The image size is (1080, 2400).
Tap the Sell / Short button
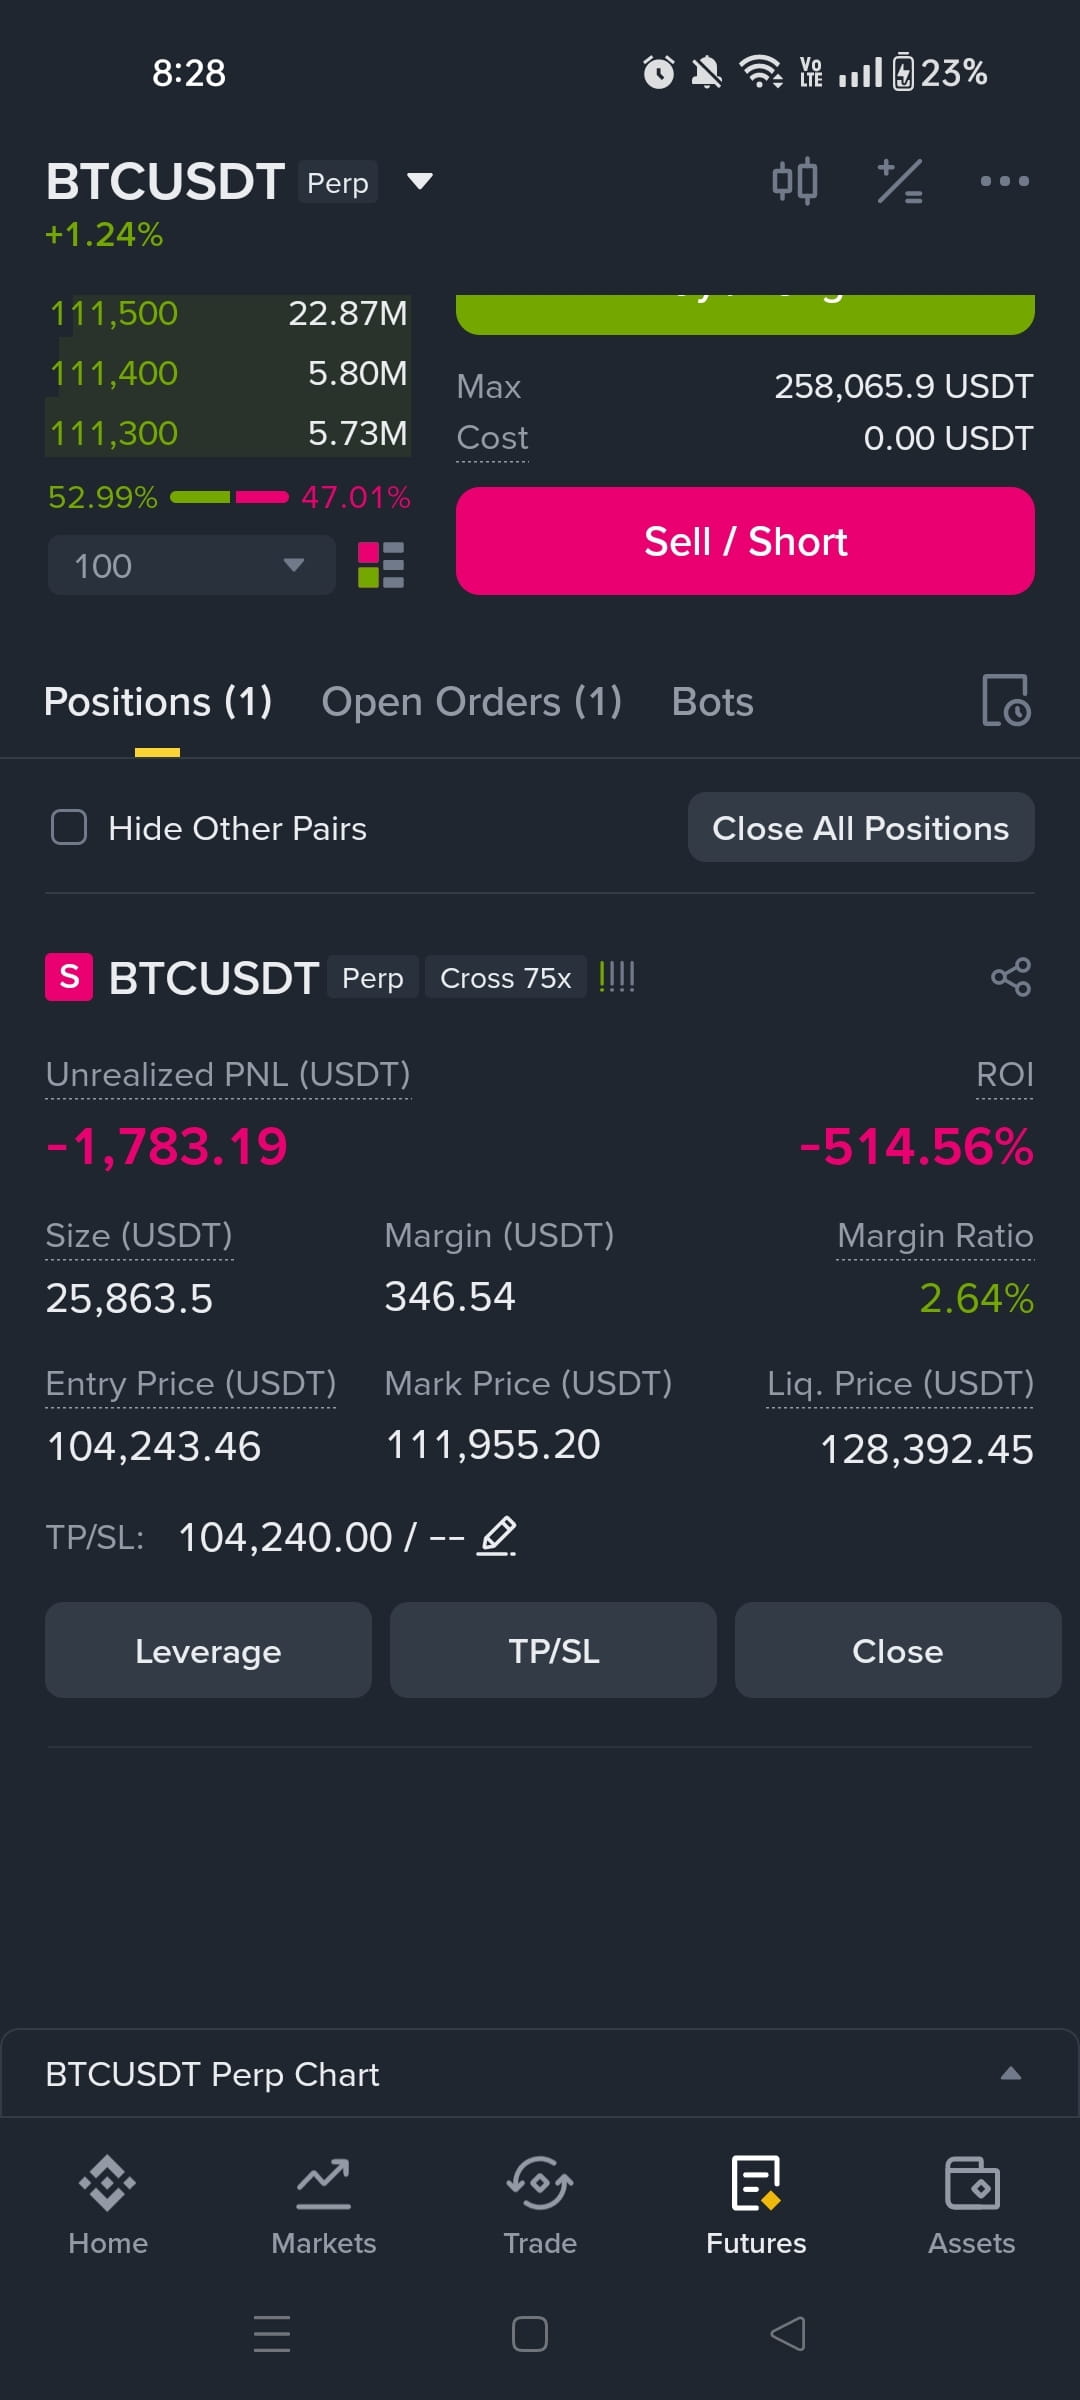pos(745,541)
